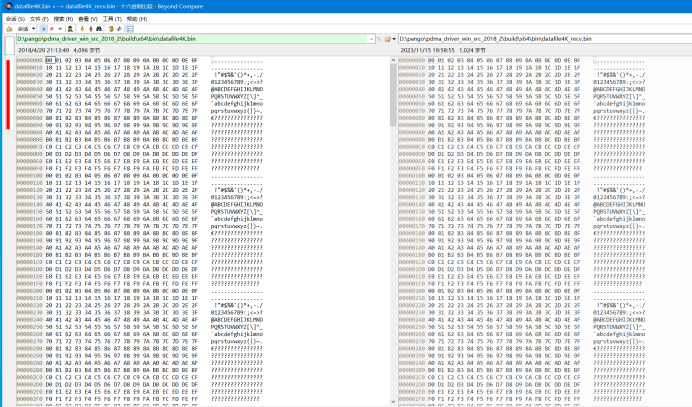
Task: Click the red thumbnail overview strip
Action: click(8, 95)
